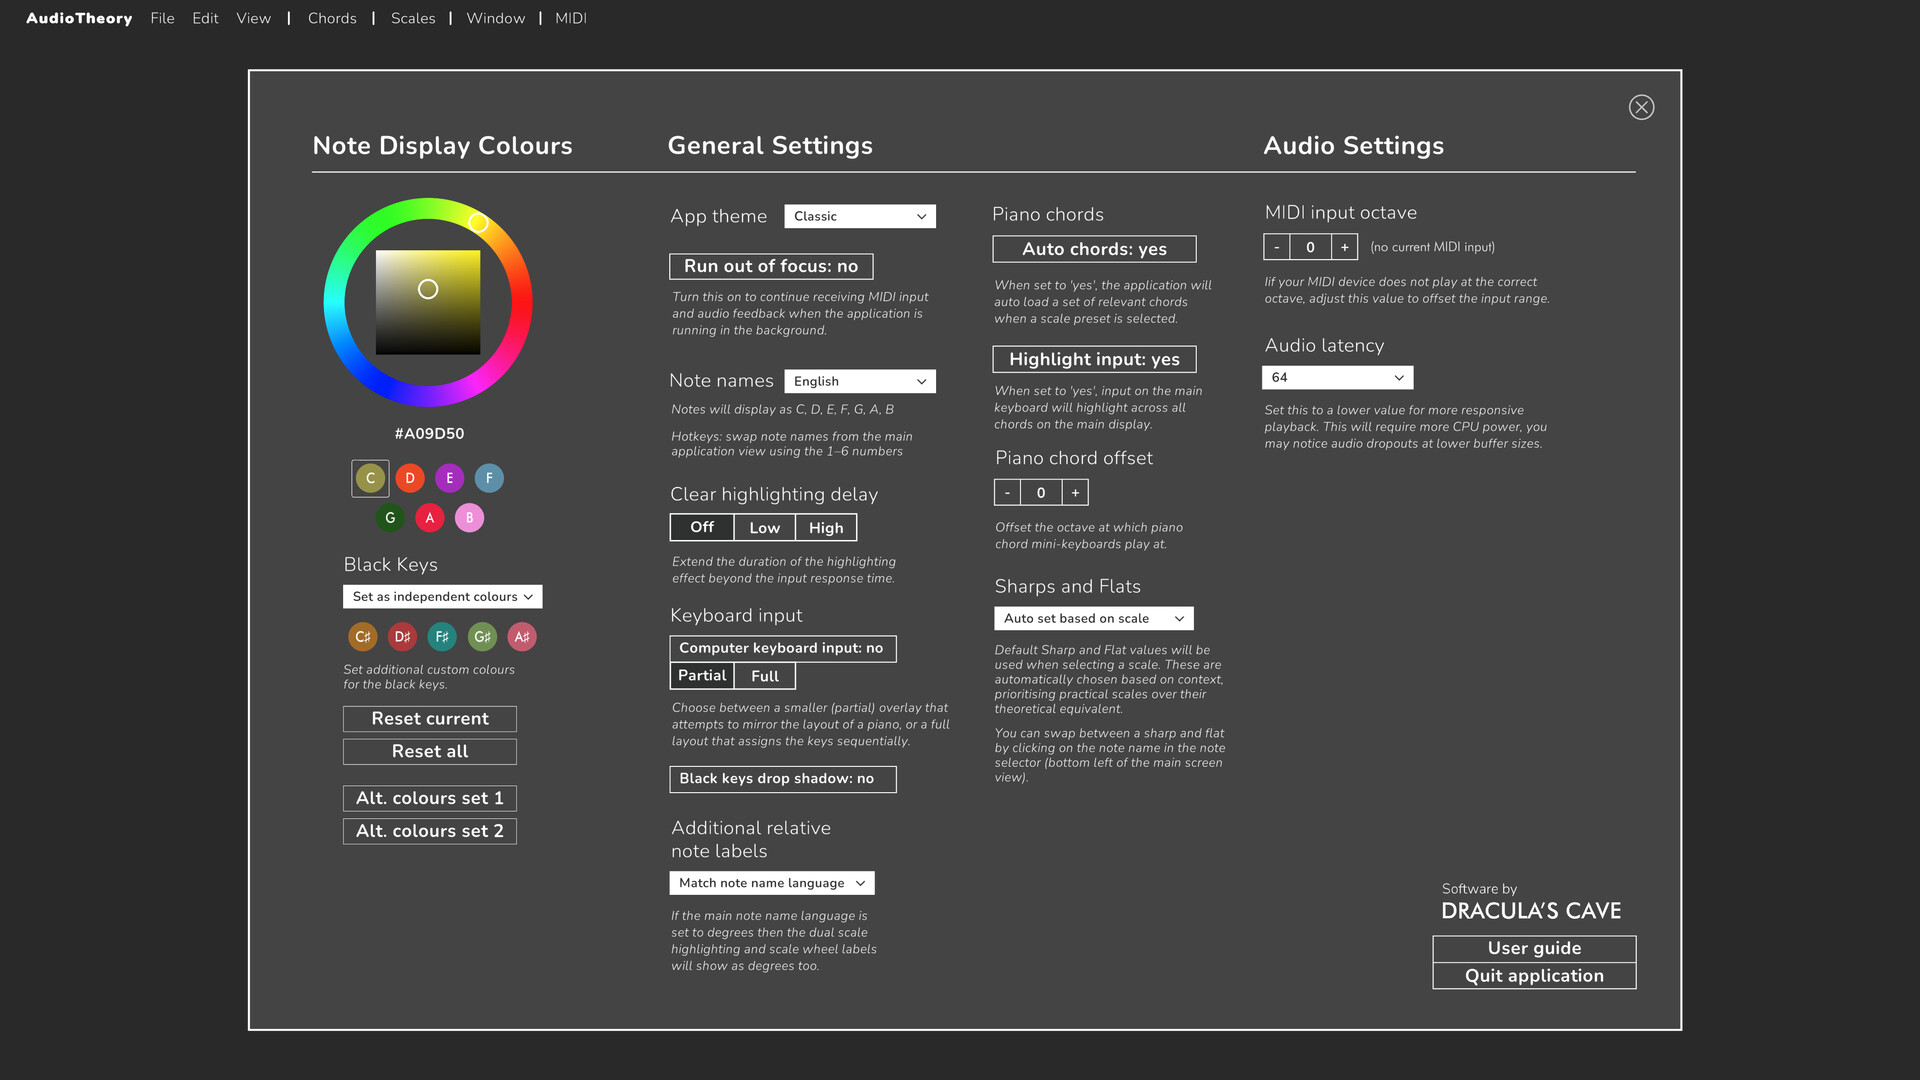Open the User guide

pyautogui.click(x=1533, y=948)
